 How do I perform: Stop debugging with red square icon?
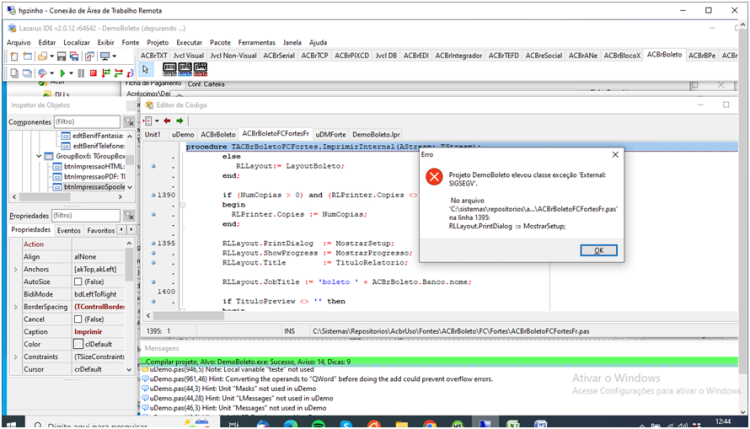point(93,73)
